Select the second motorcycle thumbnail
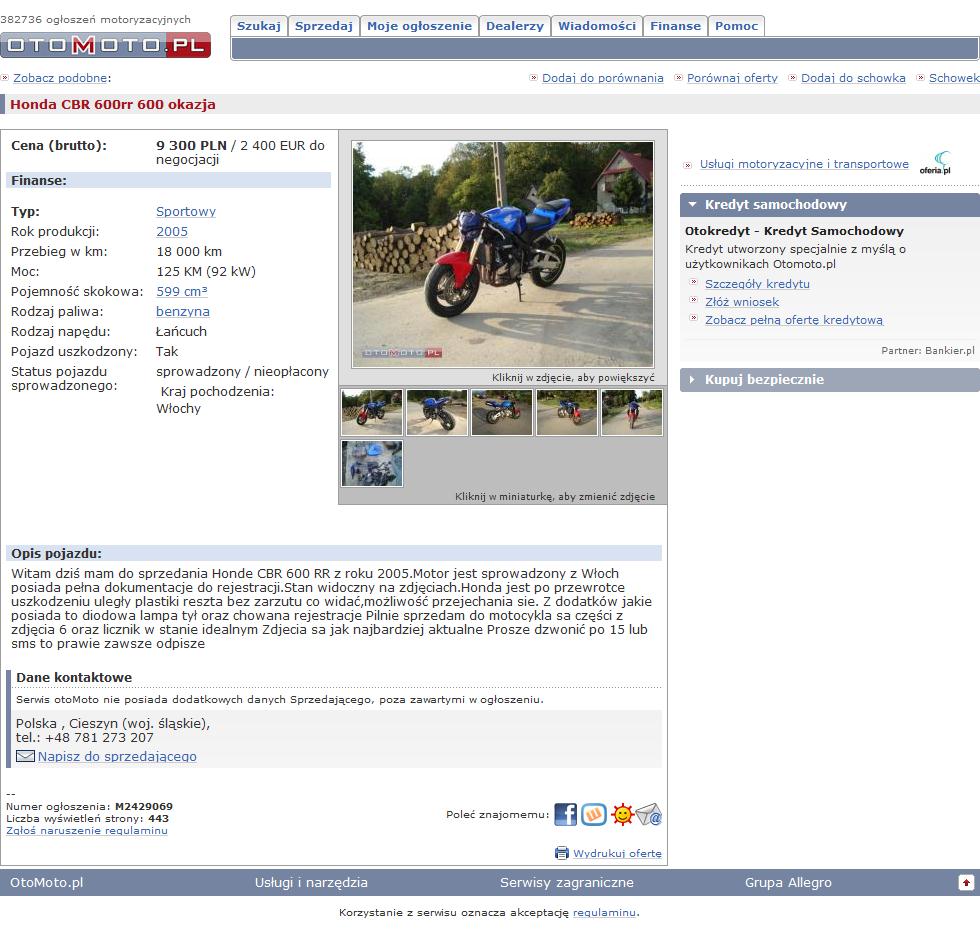980x938 pixels. click(x=437, y=412)
